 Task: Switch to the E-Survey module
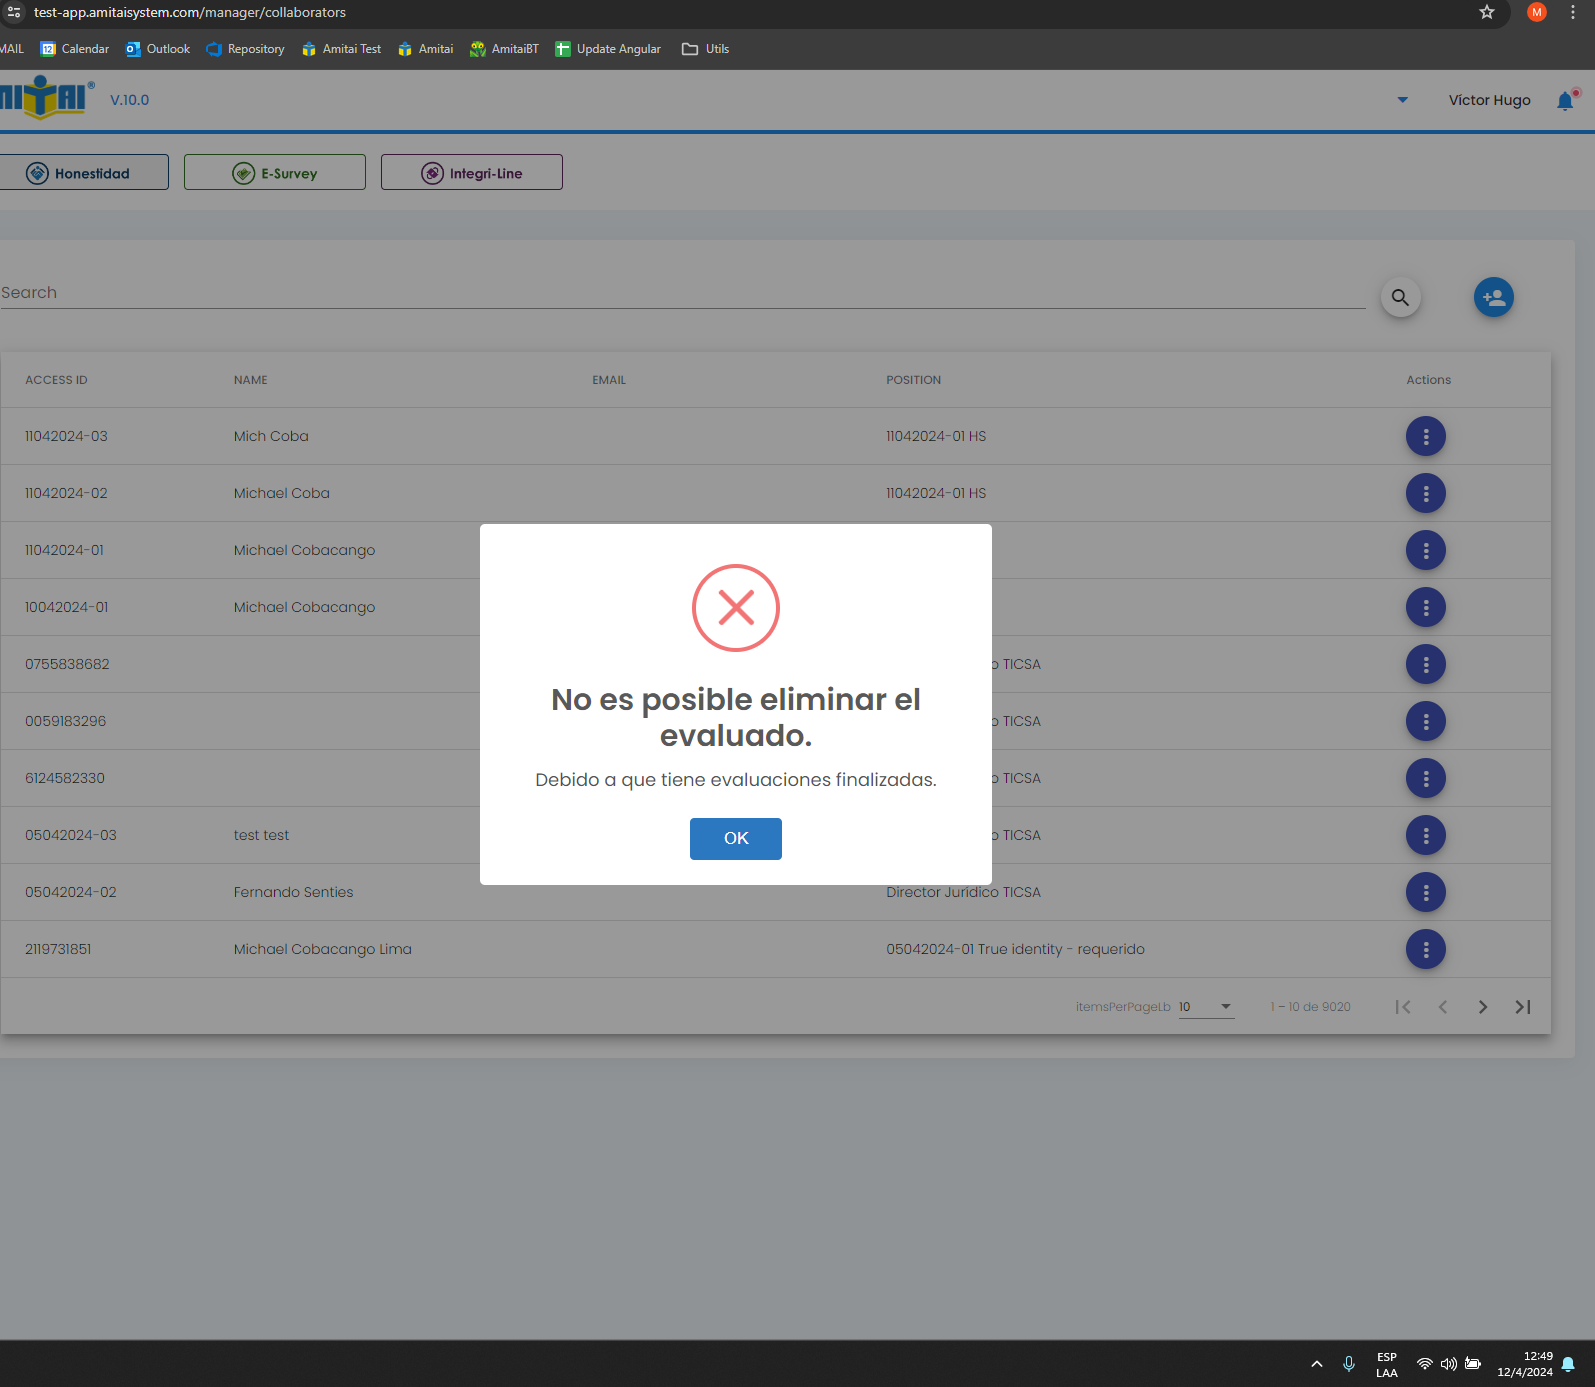click(x=275, y=173)
